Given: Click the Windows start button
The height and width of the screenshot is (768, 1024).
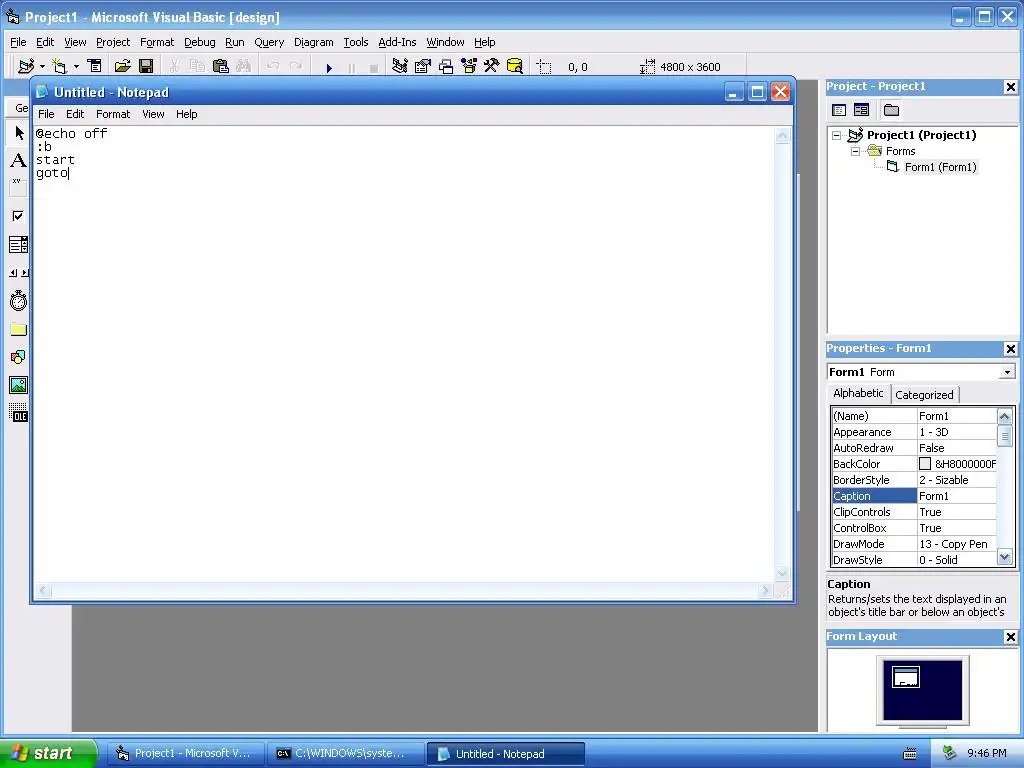Looking at the screenshot, I should point(48,754).
